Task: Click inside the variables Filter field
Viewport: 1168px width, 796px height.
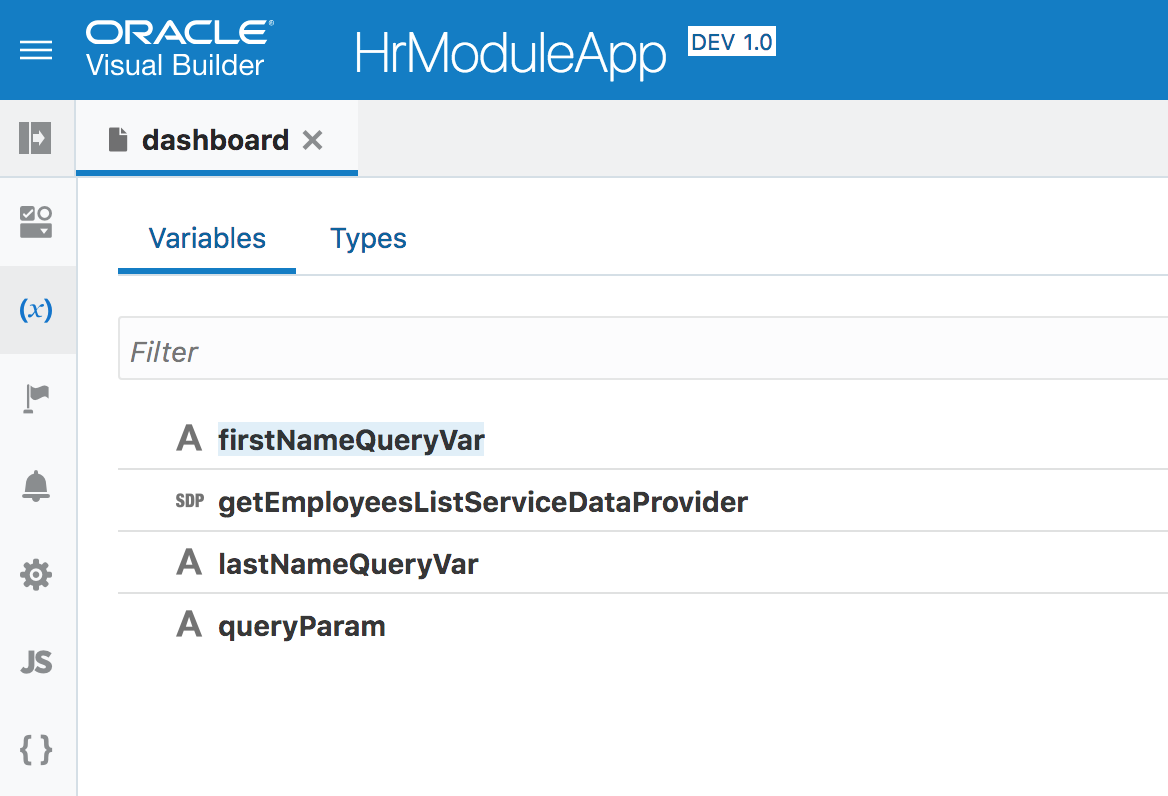Action: 400,350
